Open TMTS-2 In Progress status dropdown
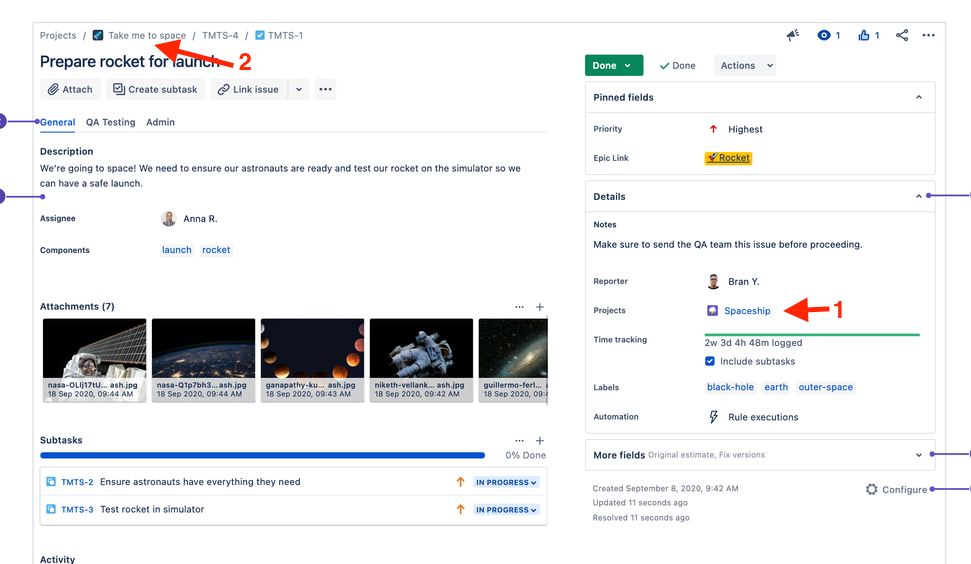 click(x=506, y=482)
